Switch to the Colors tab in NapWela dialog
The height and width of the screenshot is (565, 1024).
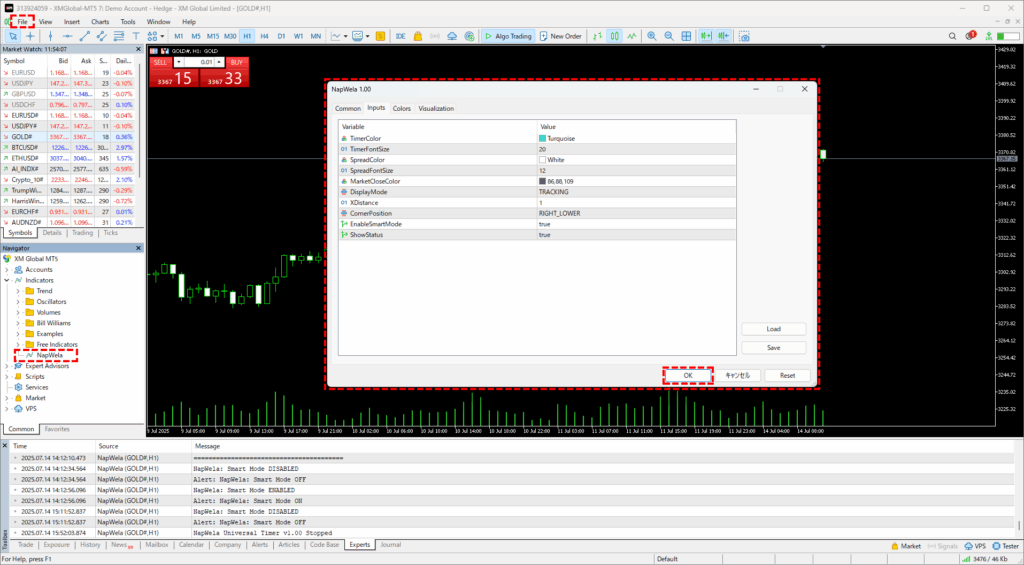[x=402, y=108]
